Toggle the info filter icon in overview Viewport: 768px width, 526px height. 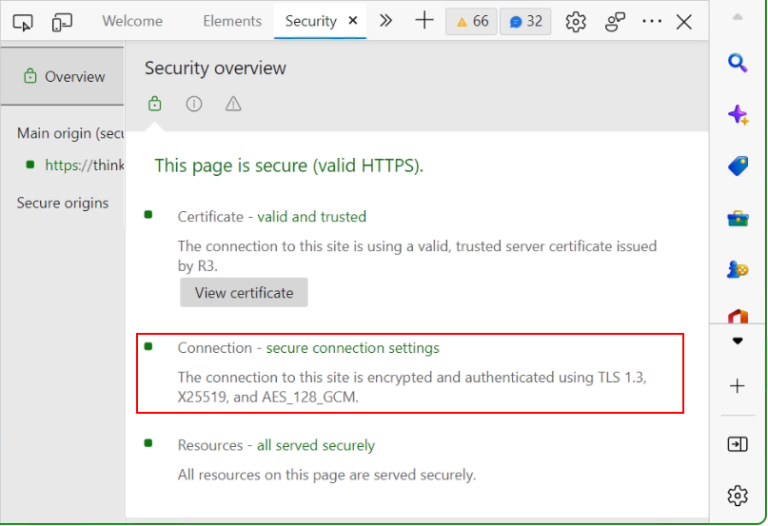click(194, 104)
